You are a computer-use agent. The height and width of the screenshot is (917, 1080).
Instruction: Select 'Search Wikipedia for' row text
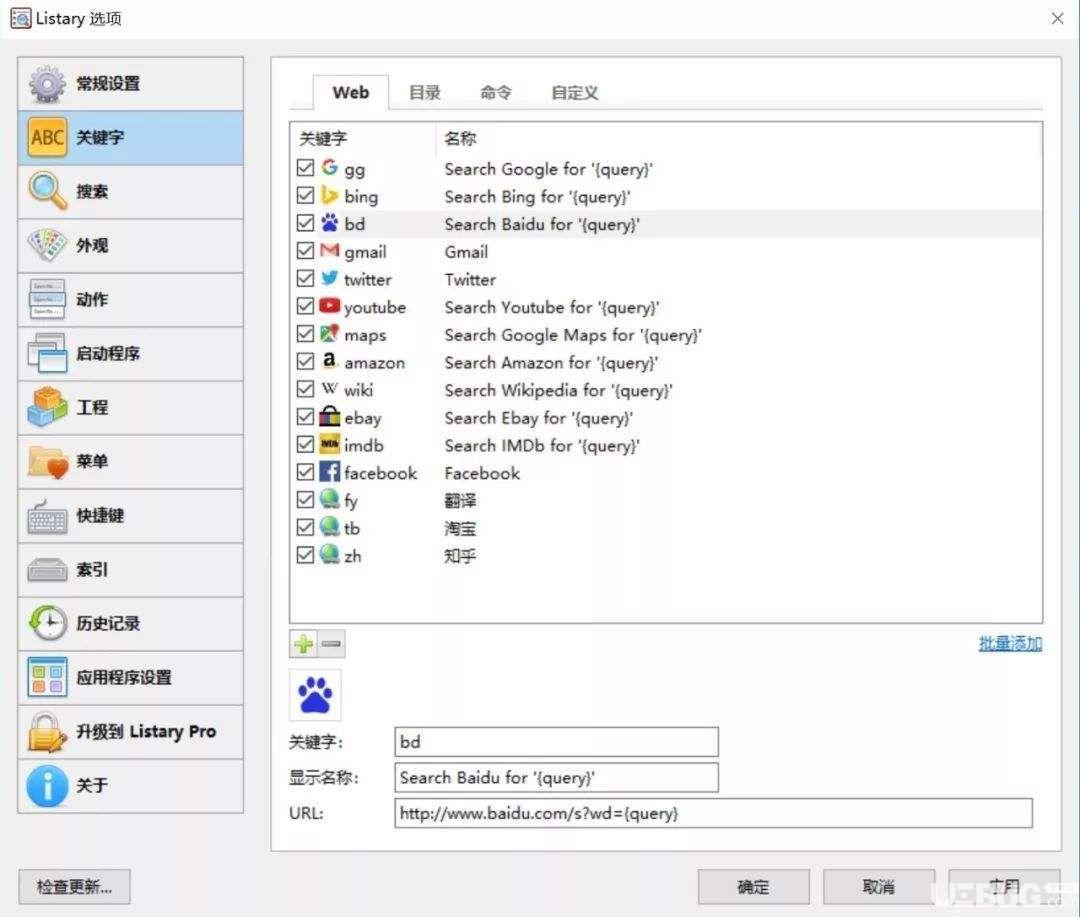559,390
